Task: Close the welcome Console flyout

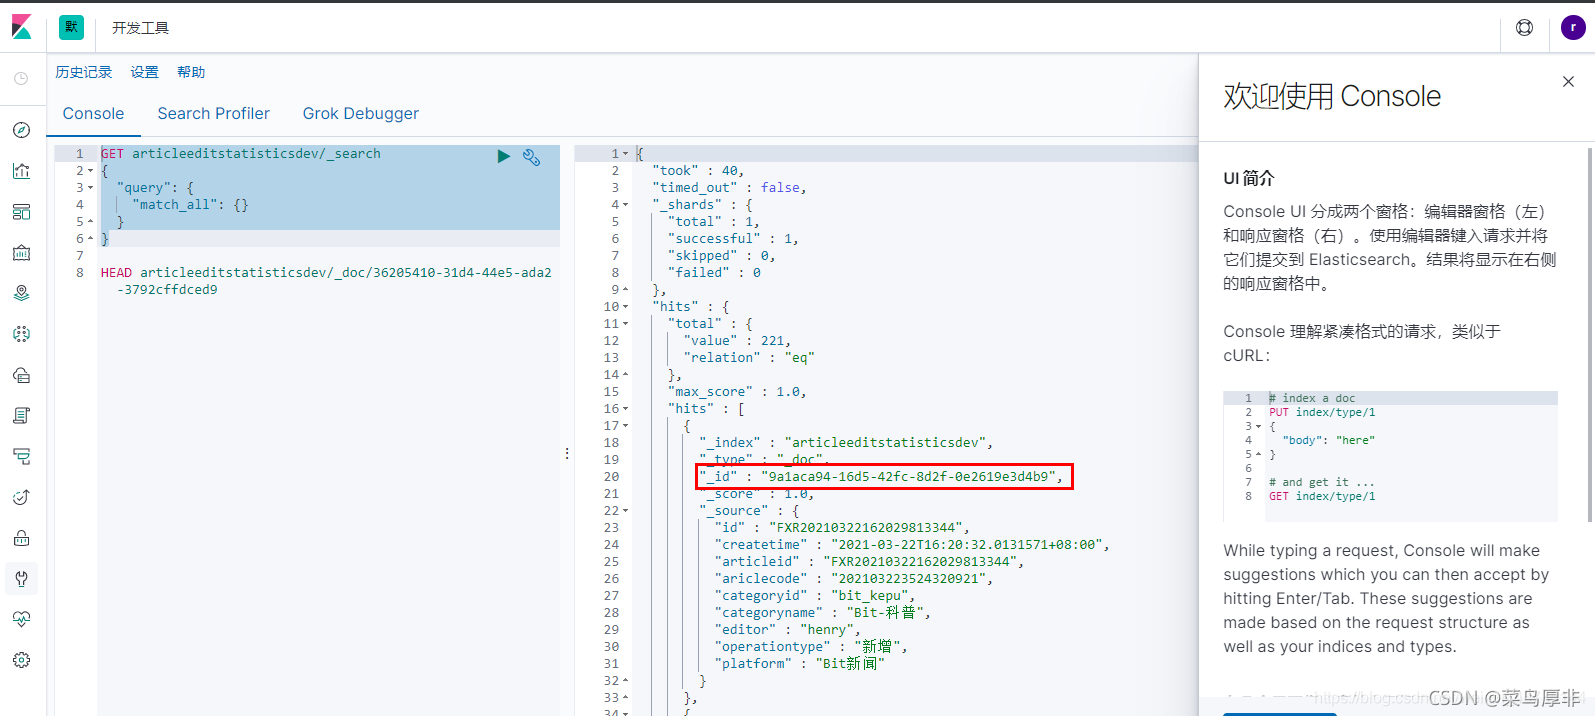Action: 1568,82
